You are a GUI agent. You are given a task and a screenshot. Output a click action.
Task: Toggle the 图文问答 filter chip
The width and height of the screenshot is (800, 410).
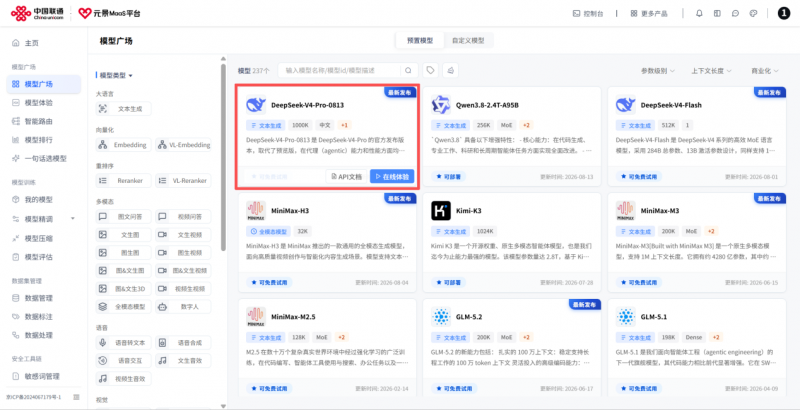coord(123,217)
